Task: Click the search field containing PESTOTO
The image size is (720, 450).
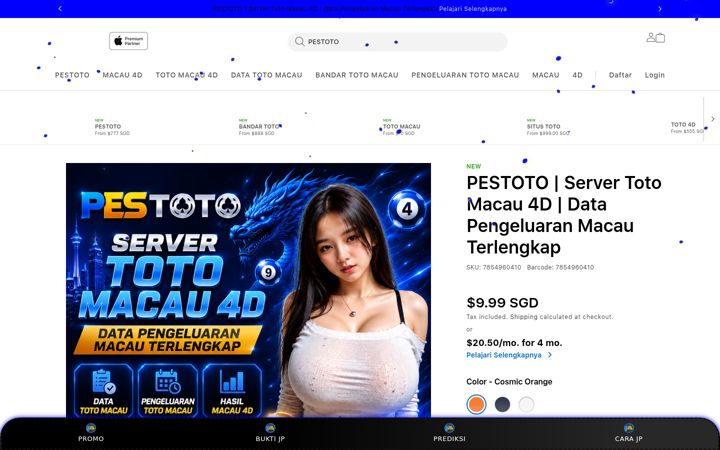Action: (398, 42)
